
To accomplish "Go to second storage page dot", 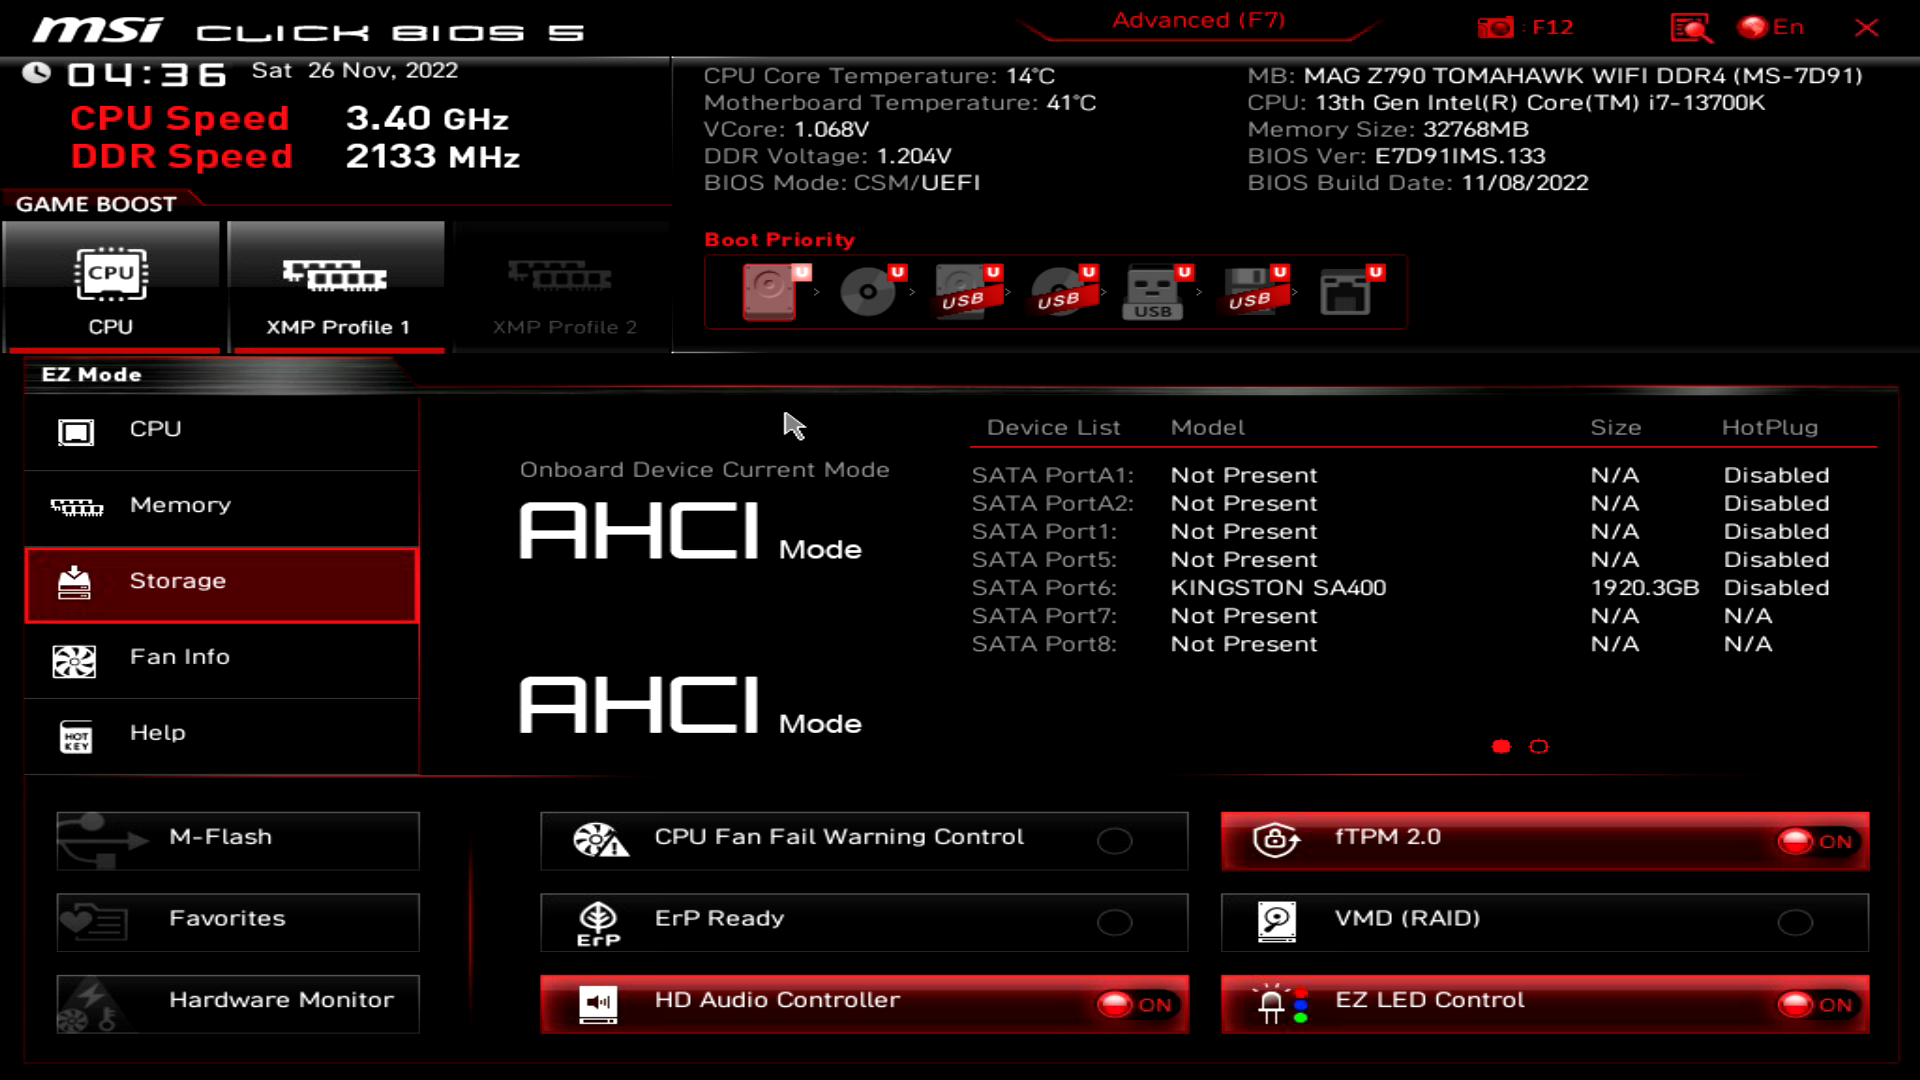I will [x=1539, y=747].
